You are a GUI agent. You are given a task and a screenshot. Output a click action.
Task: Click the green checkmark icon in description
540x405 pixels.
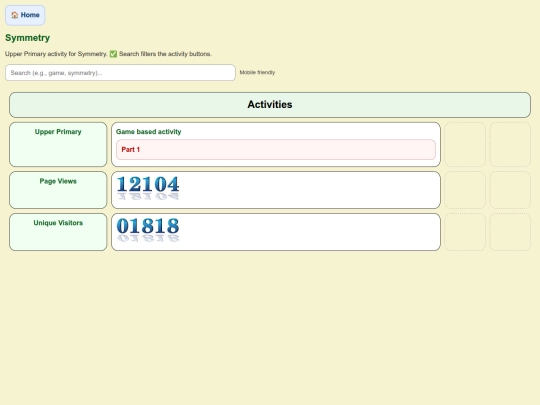tap(113, 54)
